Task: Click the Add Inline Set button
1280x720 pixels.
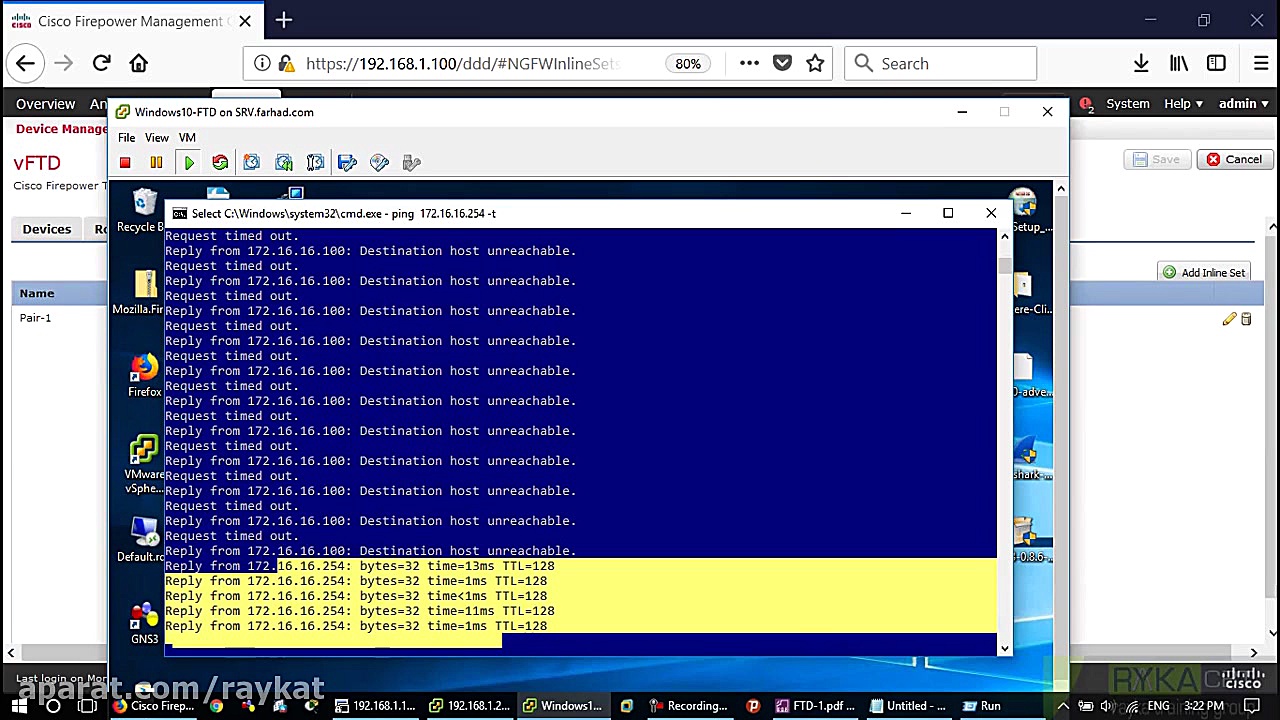Action: point(1204,271)
